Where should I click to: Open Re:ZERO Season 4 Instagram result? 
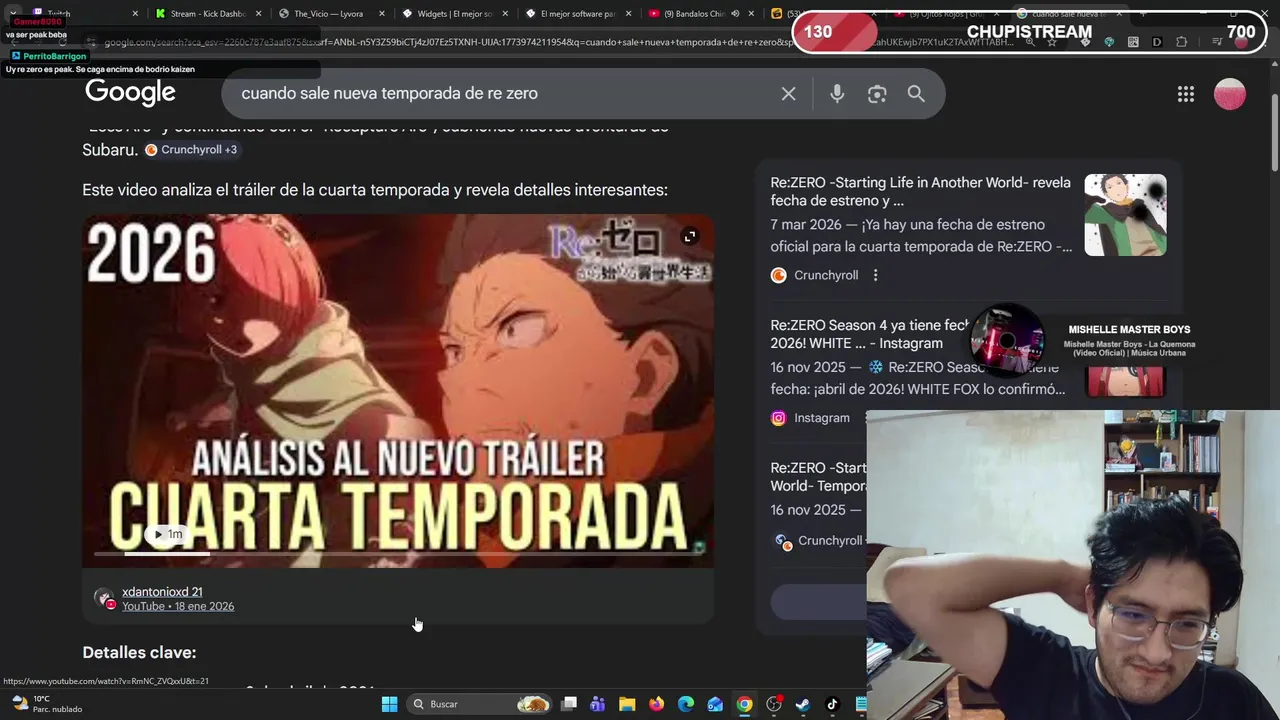coord(870,334)
